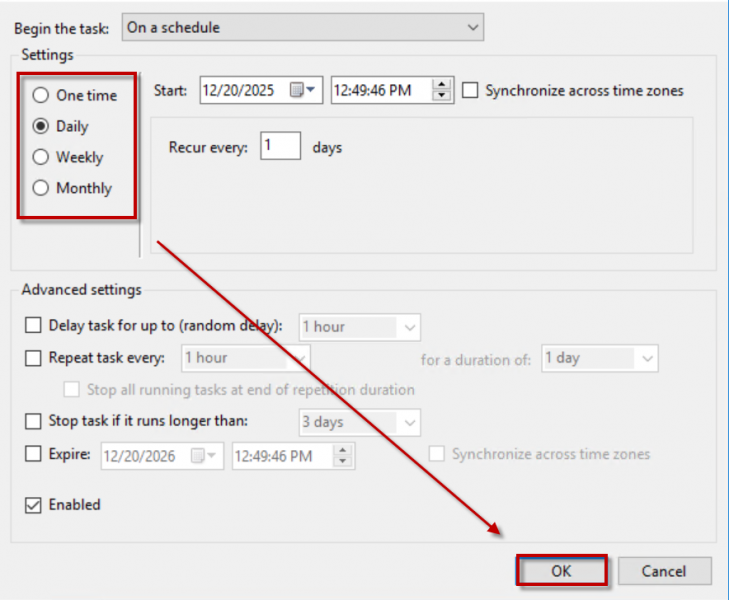The width and height of the screenshot is (729, 600).
Task: Toggle the Delay task random delay checkbox
Action: coord(33,326)
